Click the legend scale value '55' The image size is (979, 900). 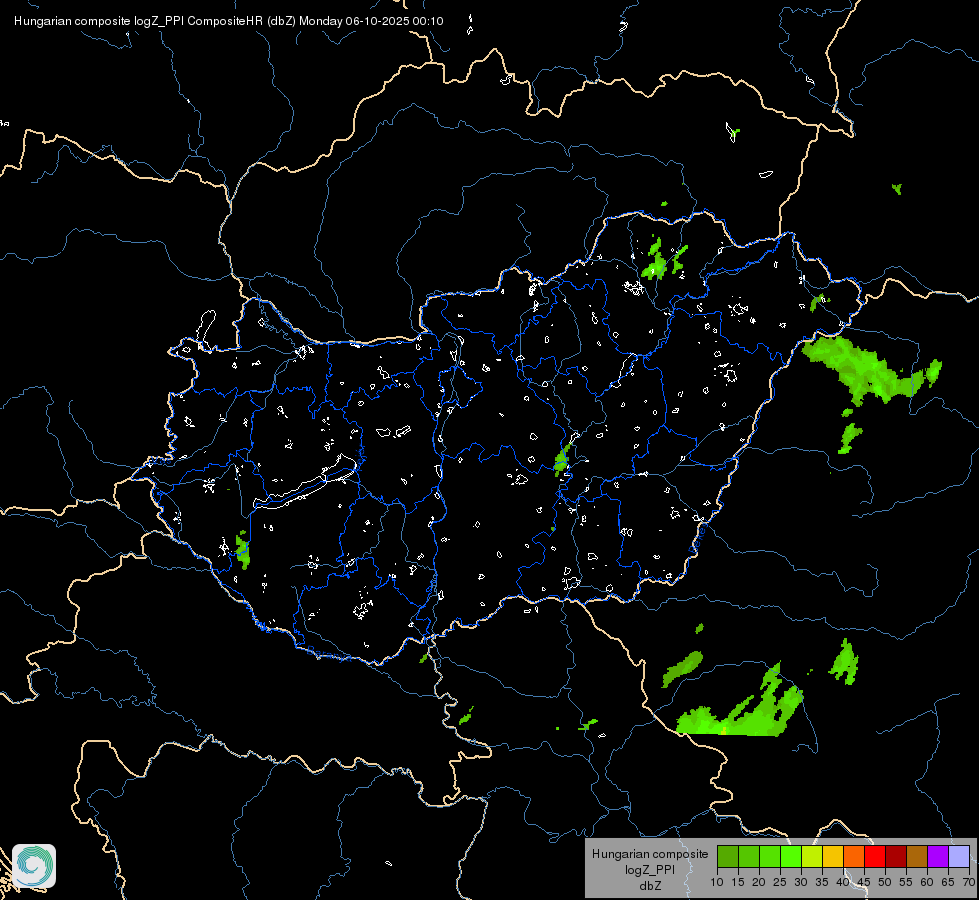click(x=906, y=883)
